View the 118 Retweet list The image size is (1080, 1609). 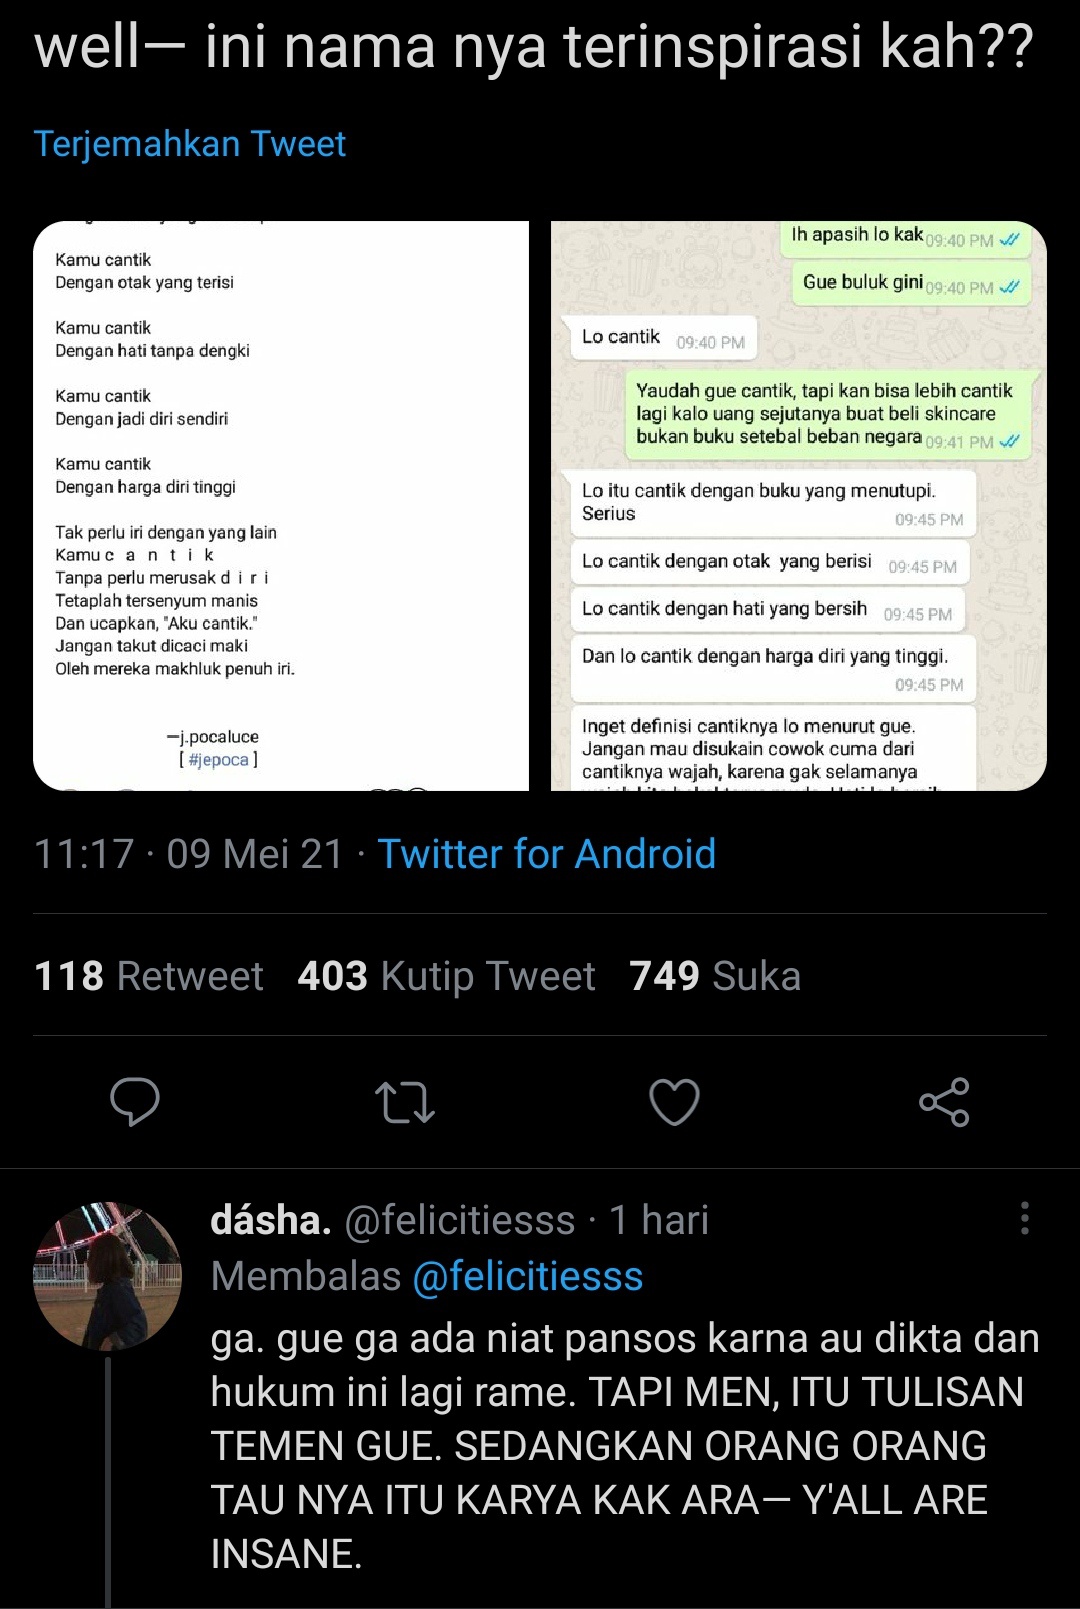(149, 976)
